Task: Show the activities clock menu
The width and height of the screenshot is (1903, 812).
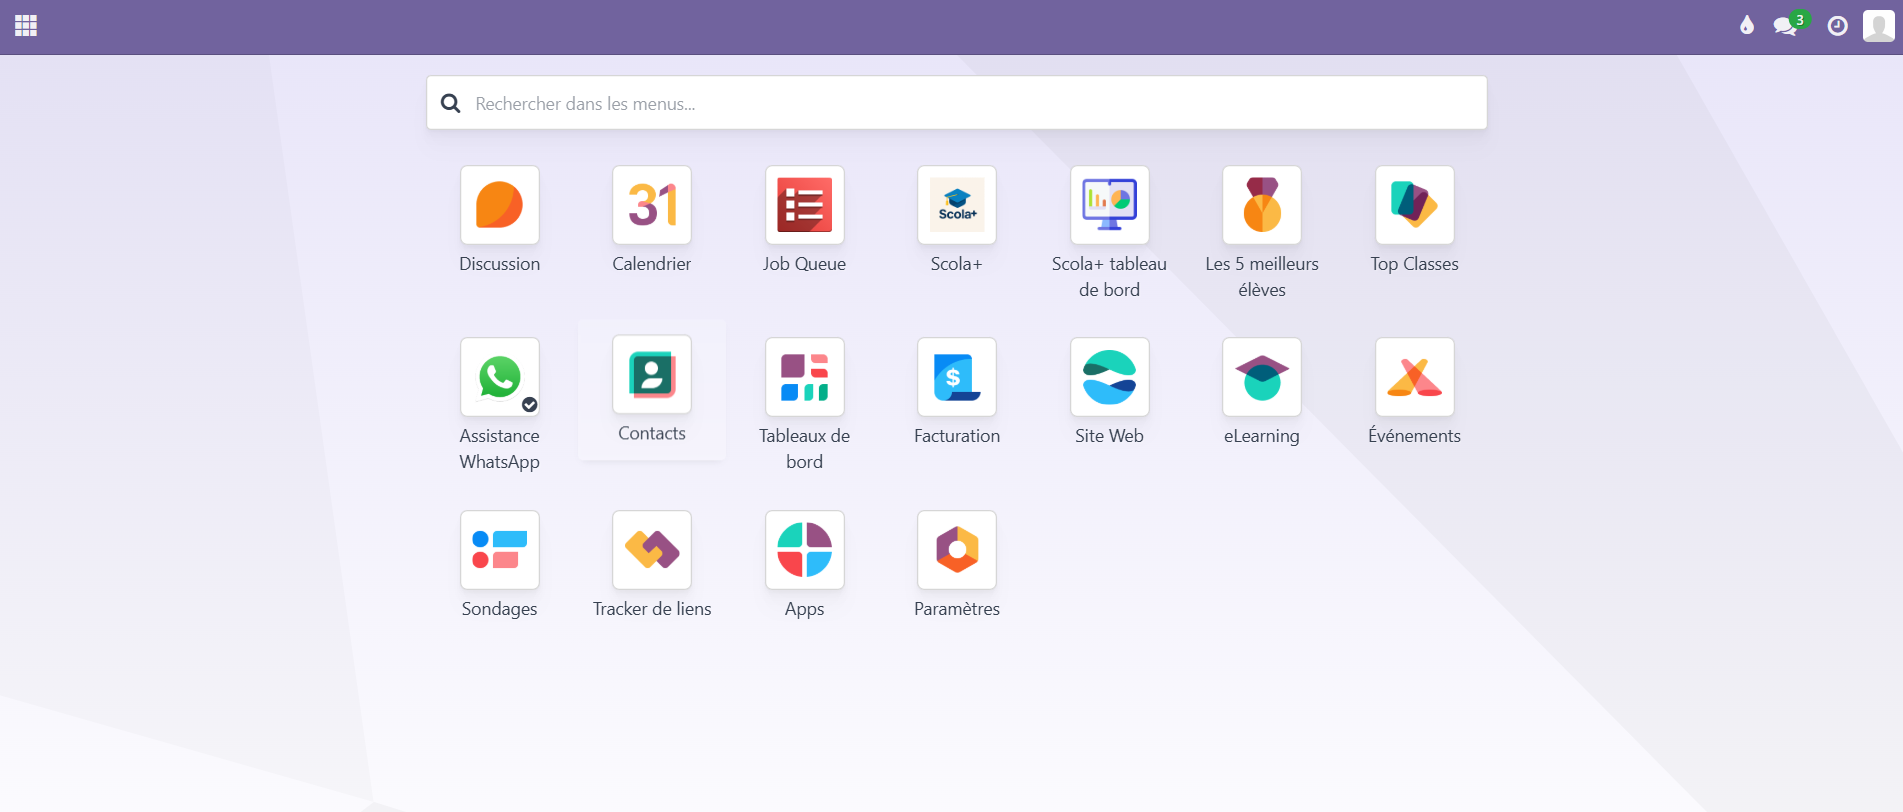Action: point(1837,26)
